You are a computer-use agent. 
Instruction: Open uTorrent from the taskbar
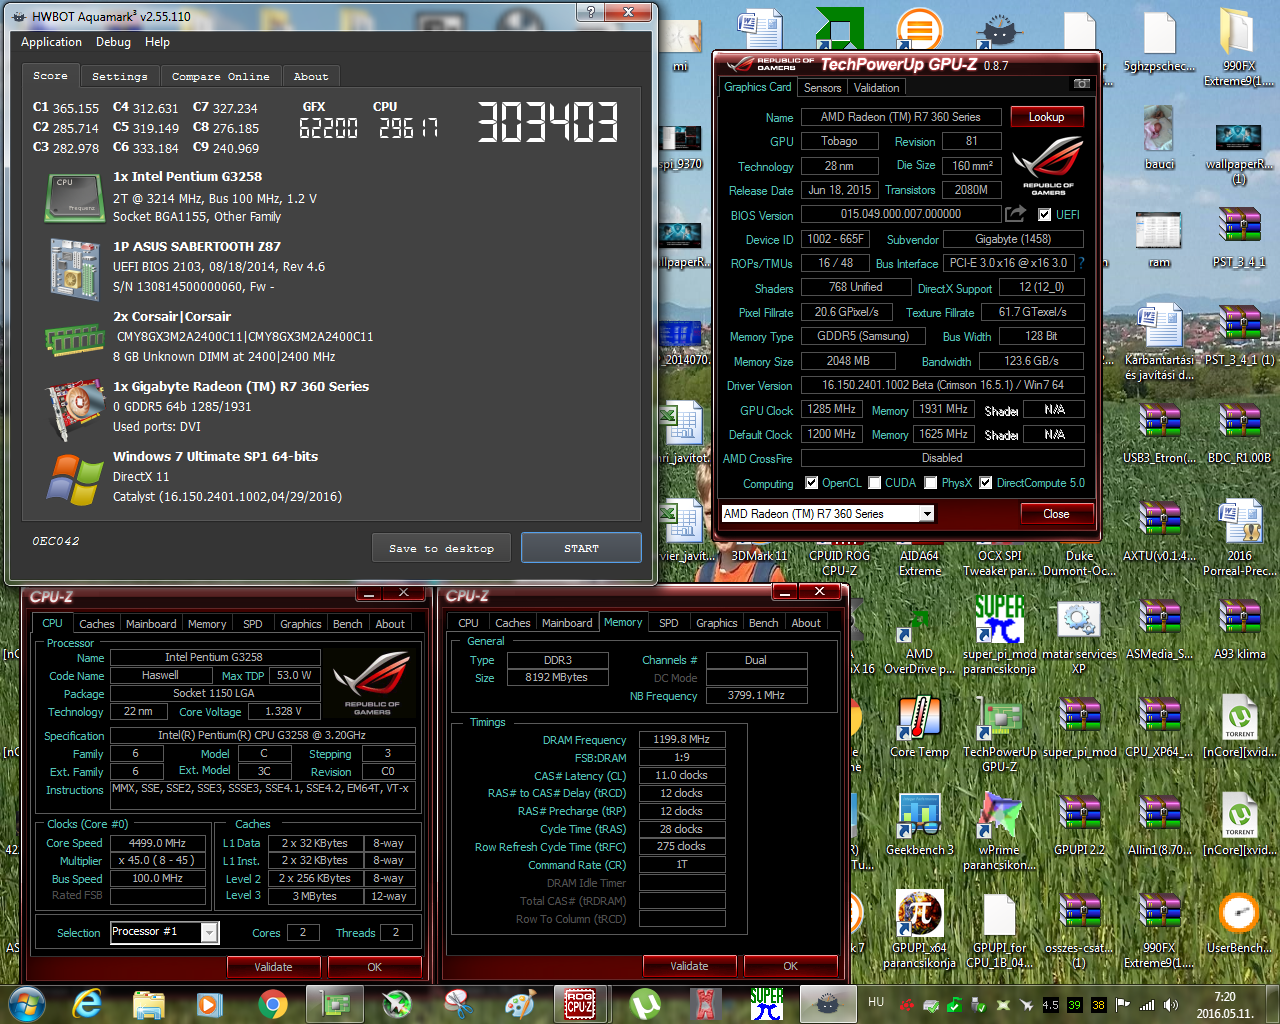click(x=644, y=1004)
